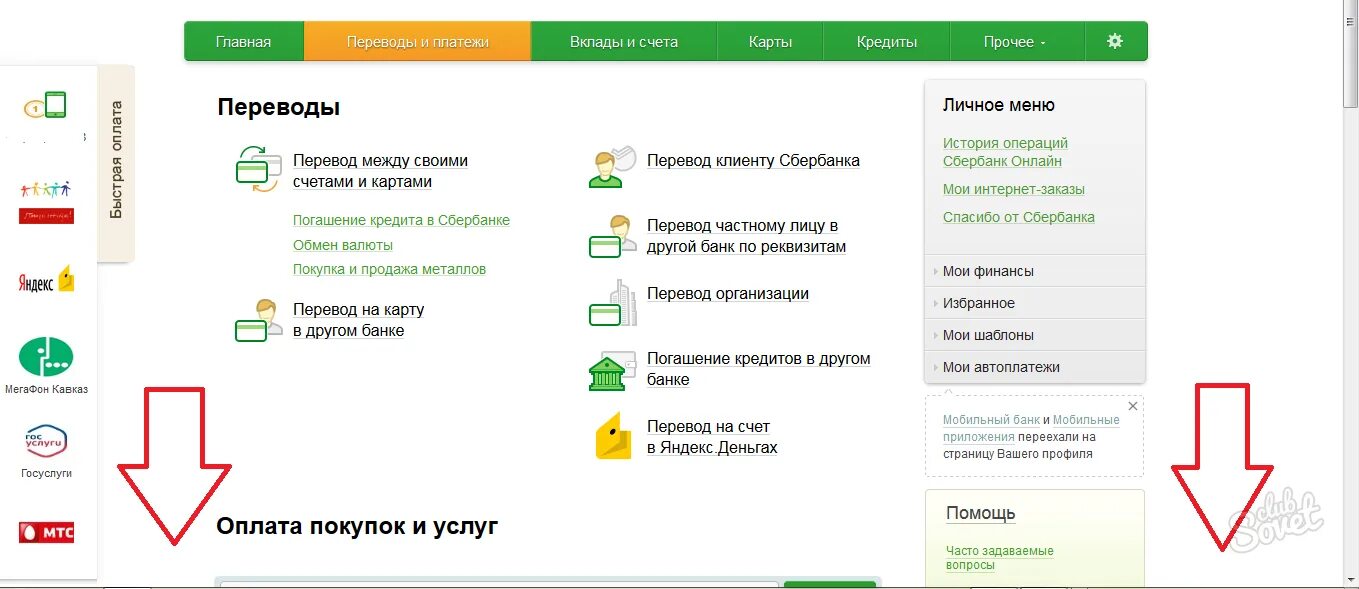Open История операций Сбербанк Онлайн link

tap(1005, 152)
